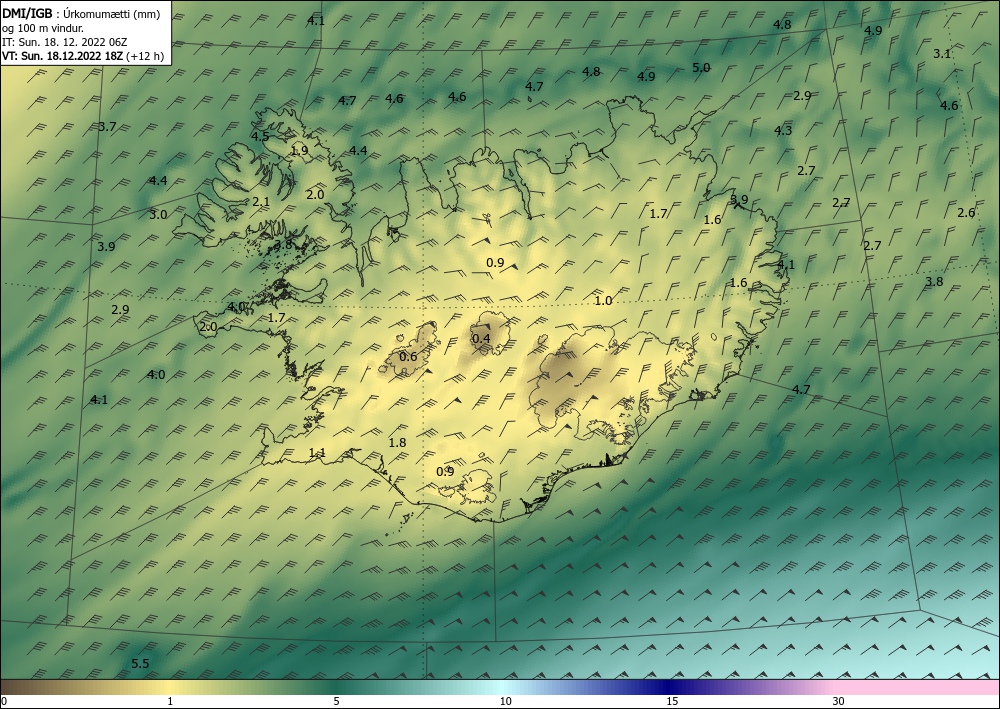Click the 1.0 value label on the map
1000x709 pixels.
click(x=603, y=301)
